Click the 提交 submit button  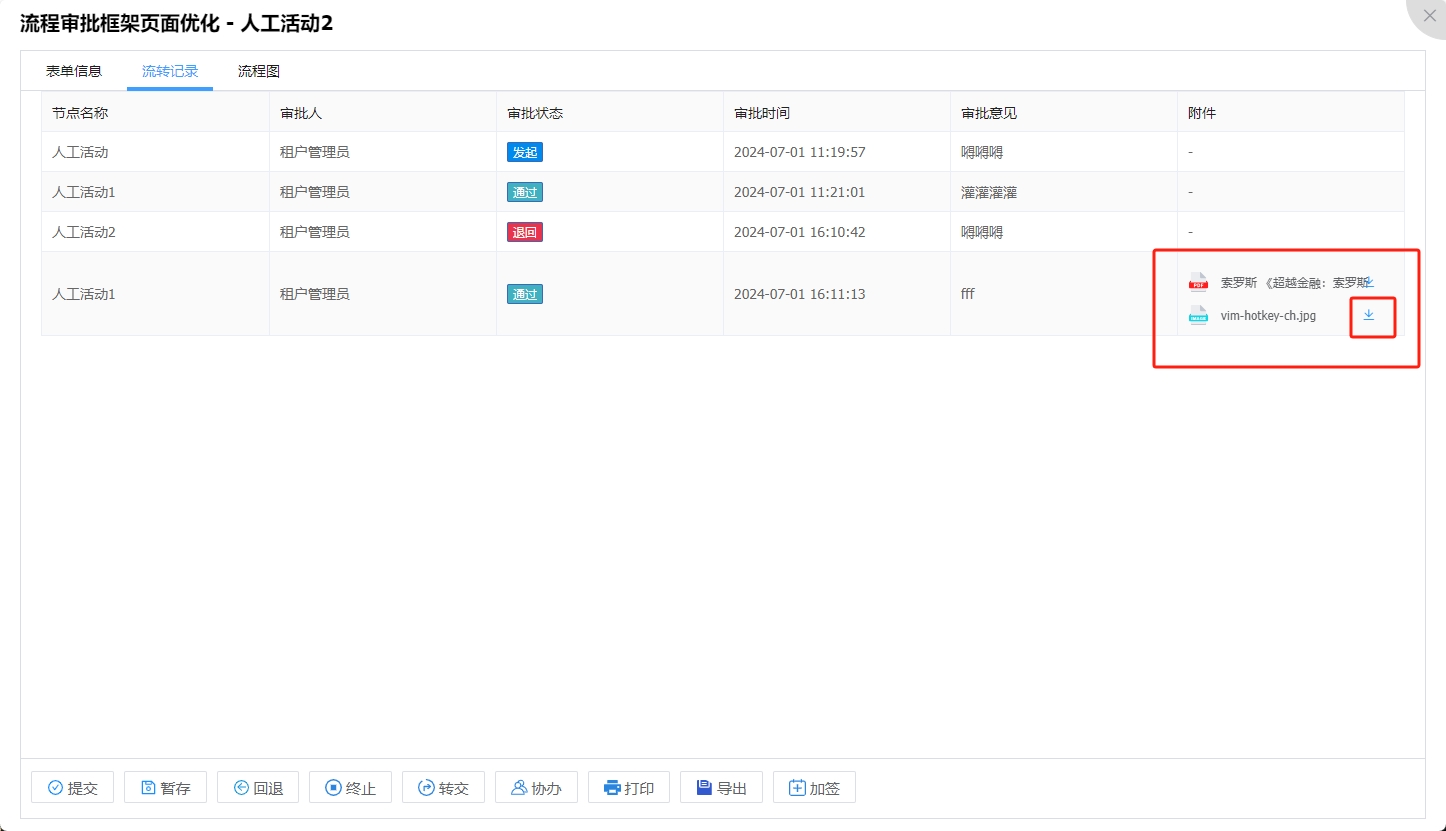72,788
